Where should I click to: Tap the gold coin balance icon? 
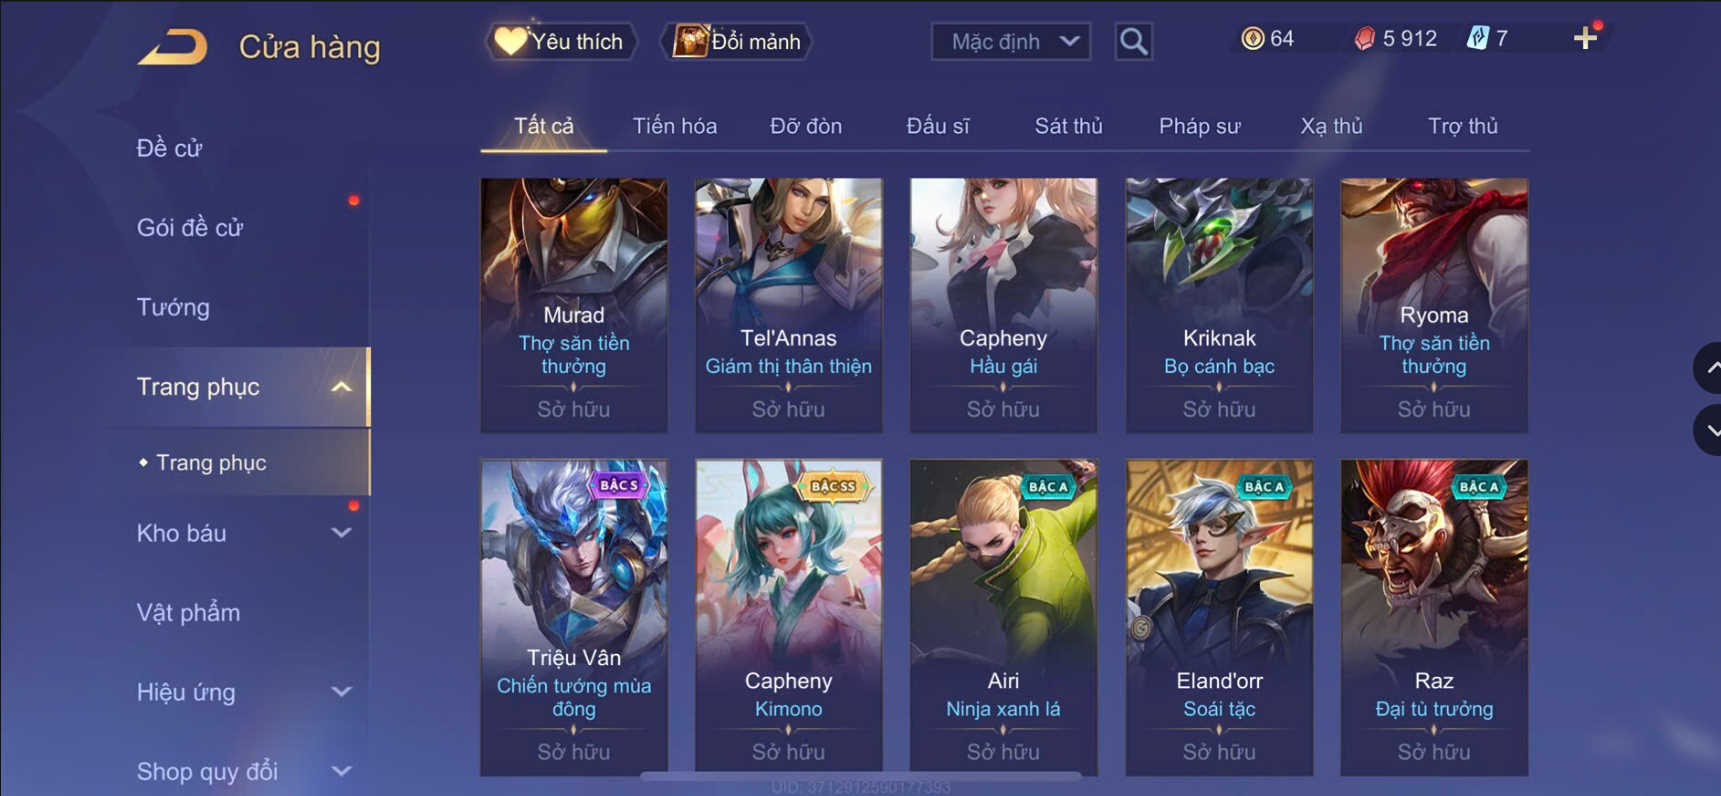pos(1252,39)
